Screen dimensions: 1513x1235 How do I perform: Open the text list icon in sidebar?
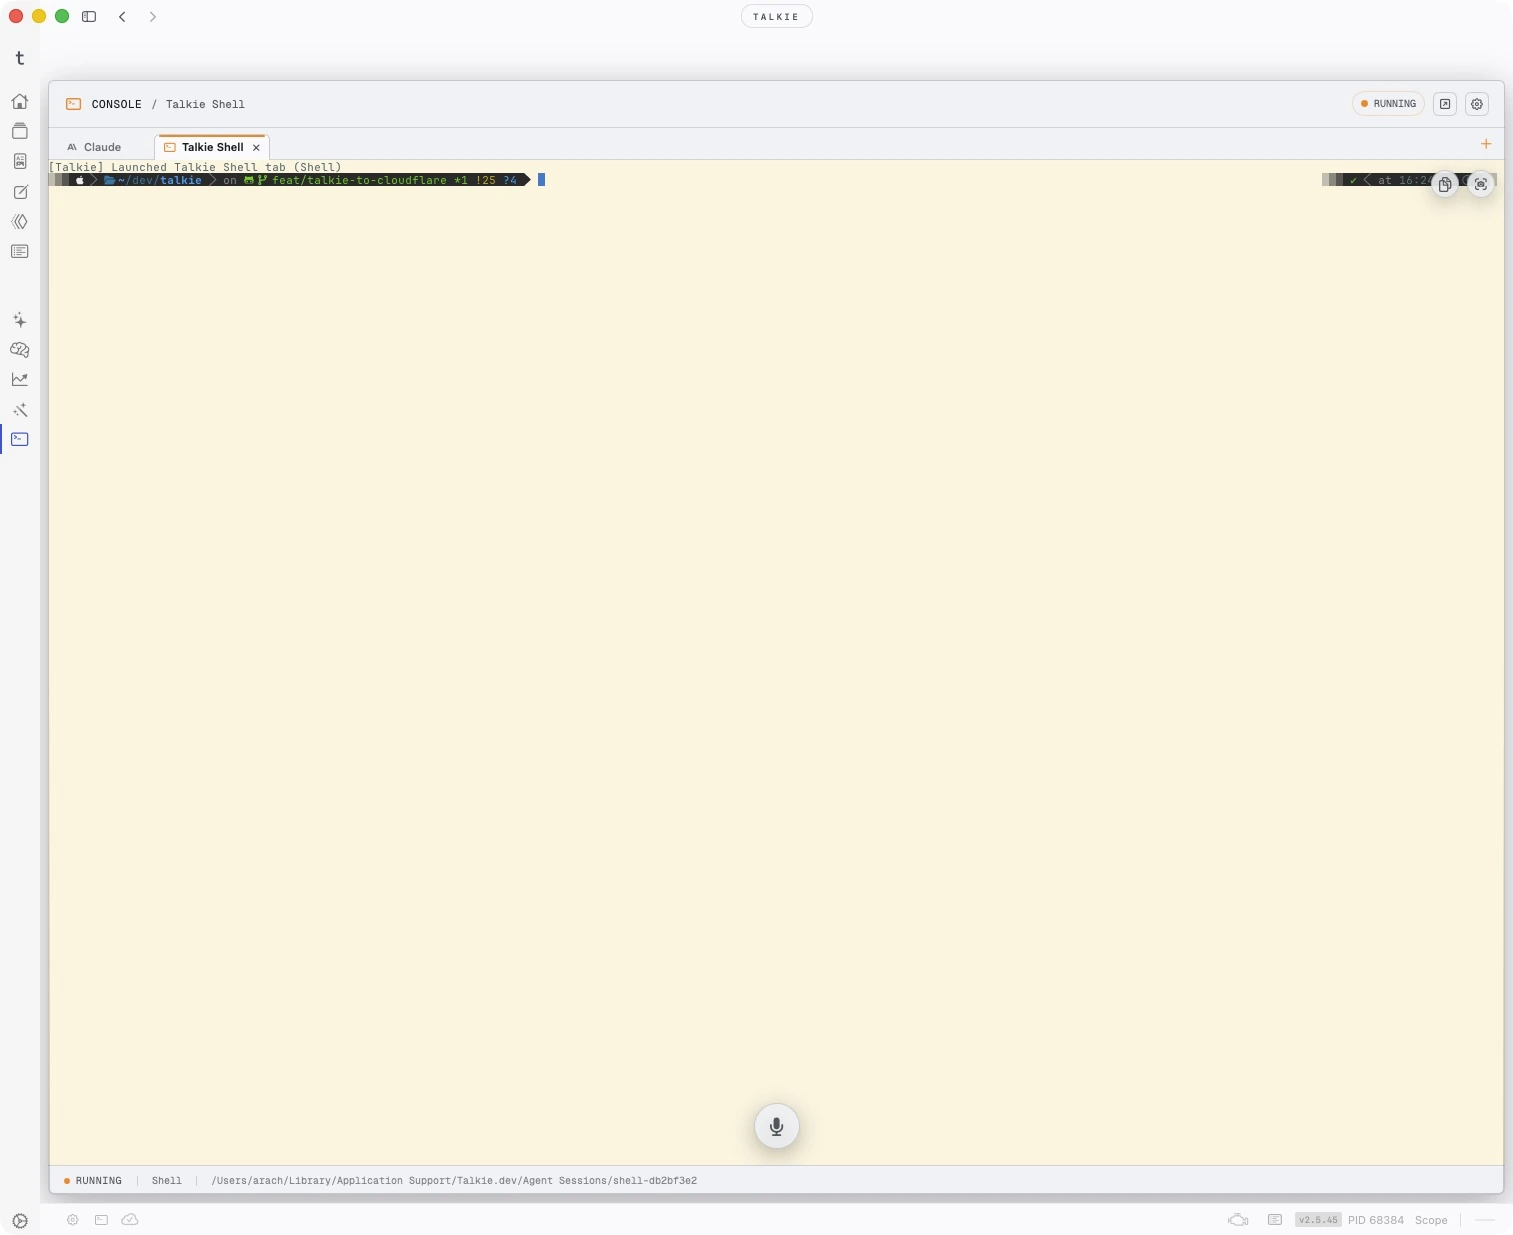click(20, 252)
